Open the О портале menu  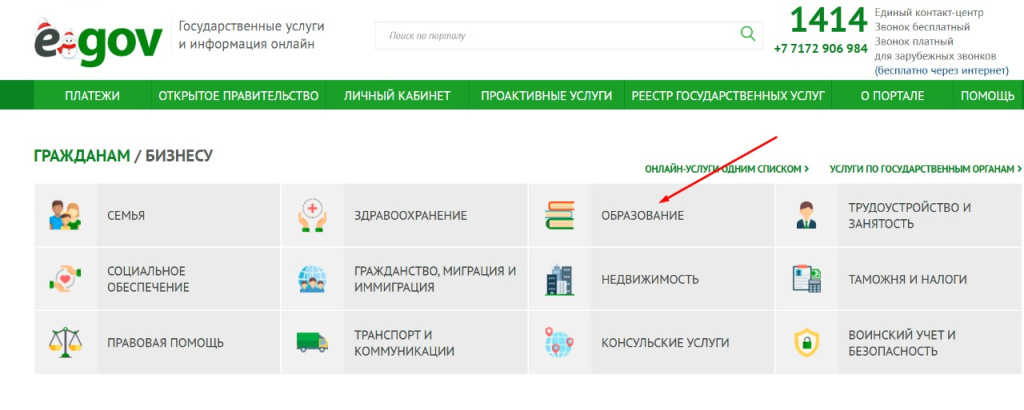coord(892,95)
